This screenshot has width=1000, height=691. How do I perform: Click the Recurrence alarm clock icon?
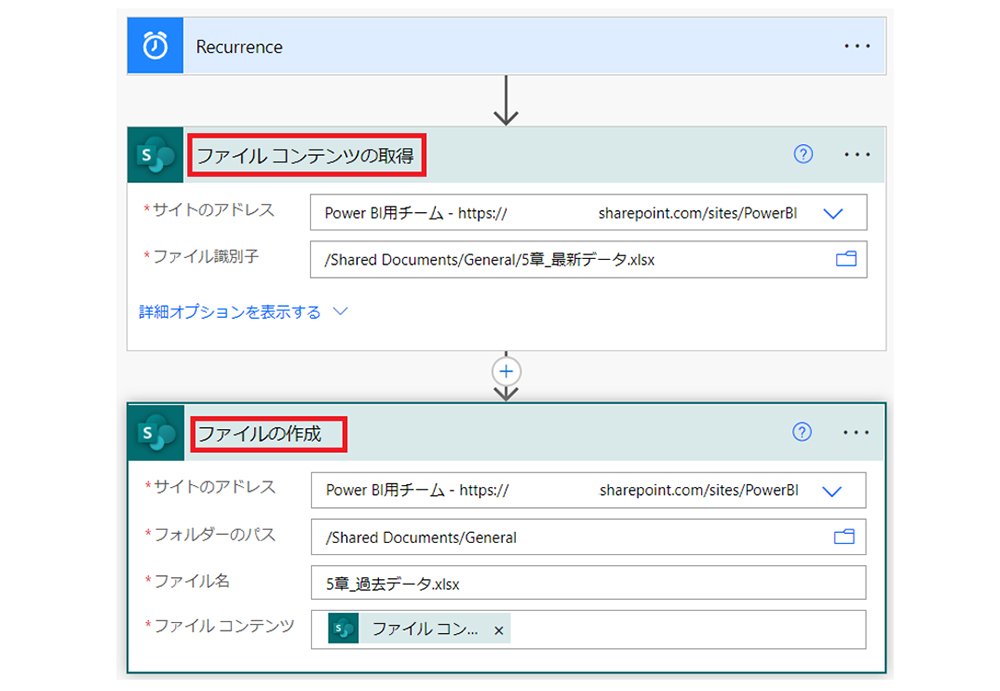point(155,45)
